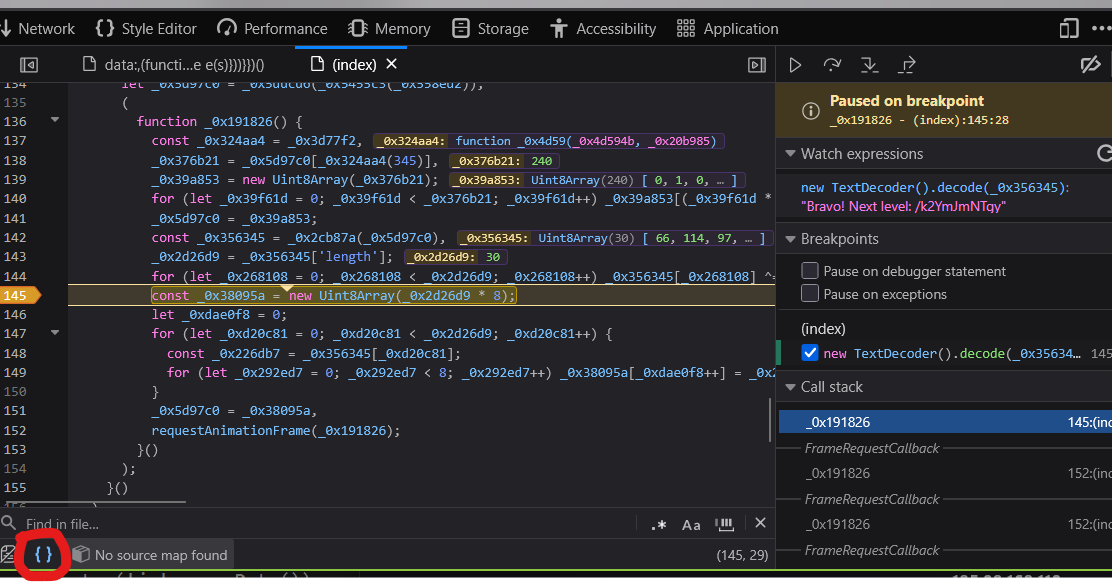Click the vertical scrollbar of code editor
This screenshot has height=582, width=1112.
pos(771,420)
